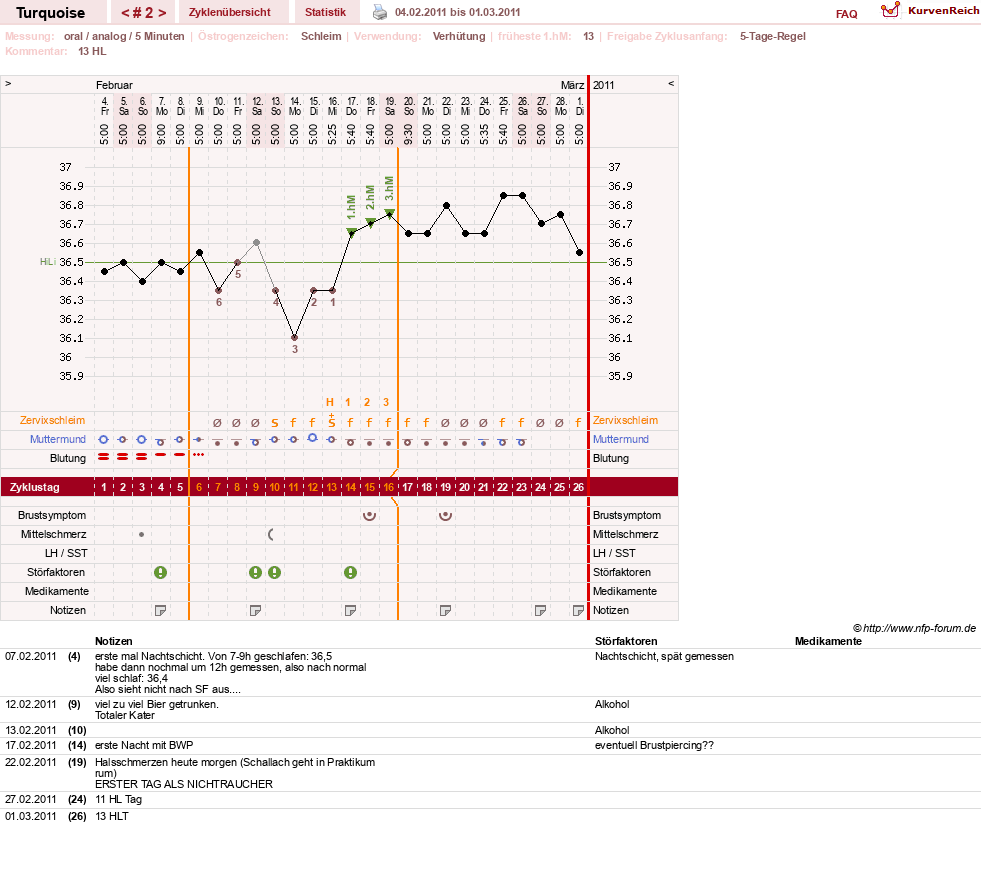Image resolution: width=981 pixels, height=885 pixels.
Task: Go to previous cycle with the < arrow
Action: (125, 13)
